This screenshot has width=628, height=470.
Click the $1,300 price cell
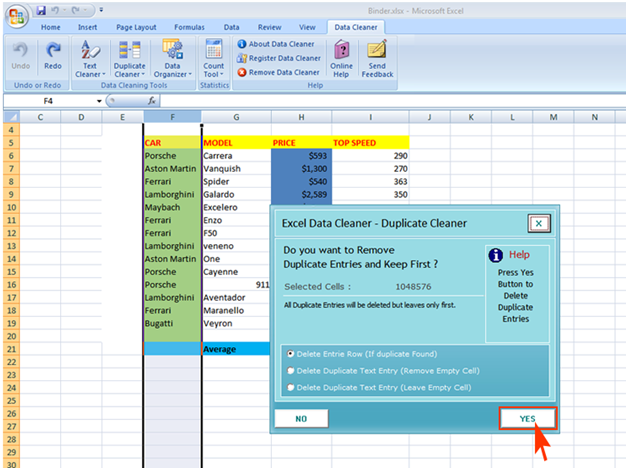pyautogui.click(x=301, y=169)
